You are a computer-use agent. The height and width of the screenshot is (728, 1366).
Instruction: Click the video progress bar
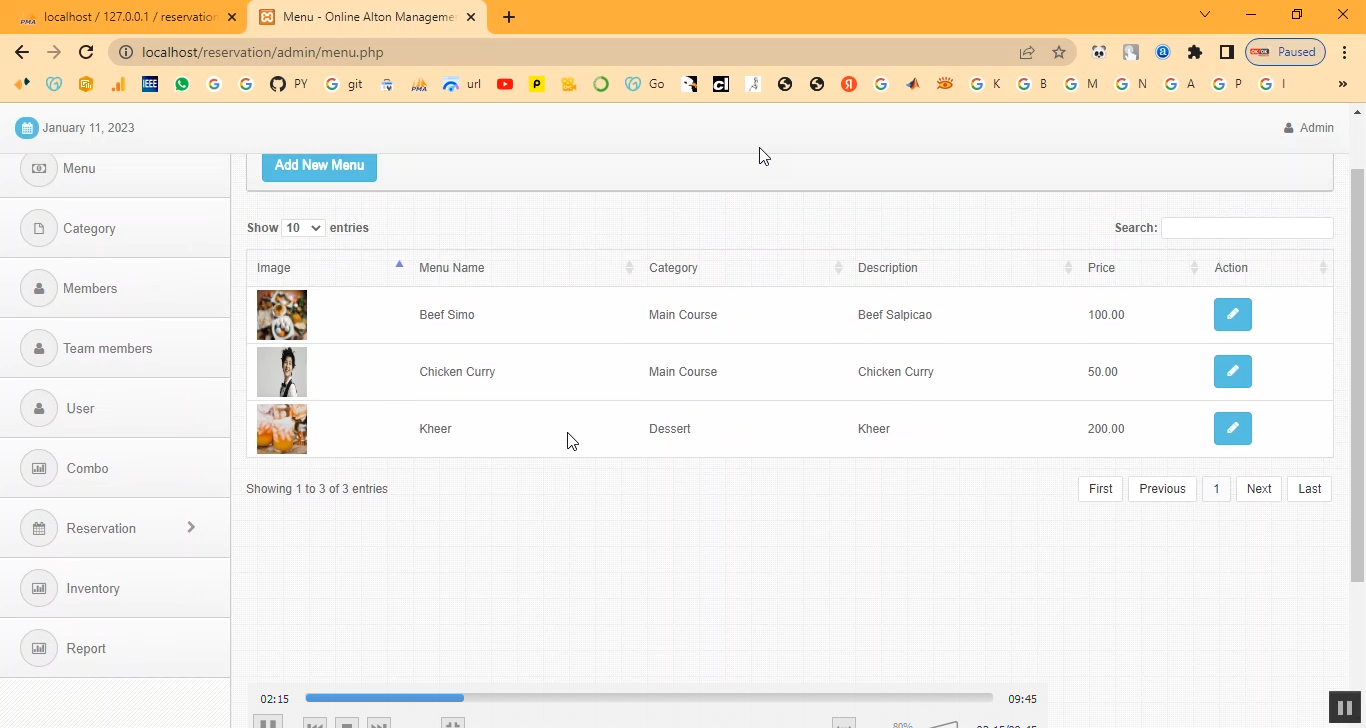[648, 698]
